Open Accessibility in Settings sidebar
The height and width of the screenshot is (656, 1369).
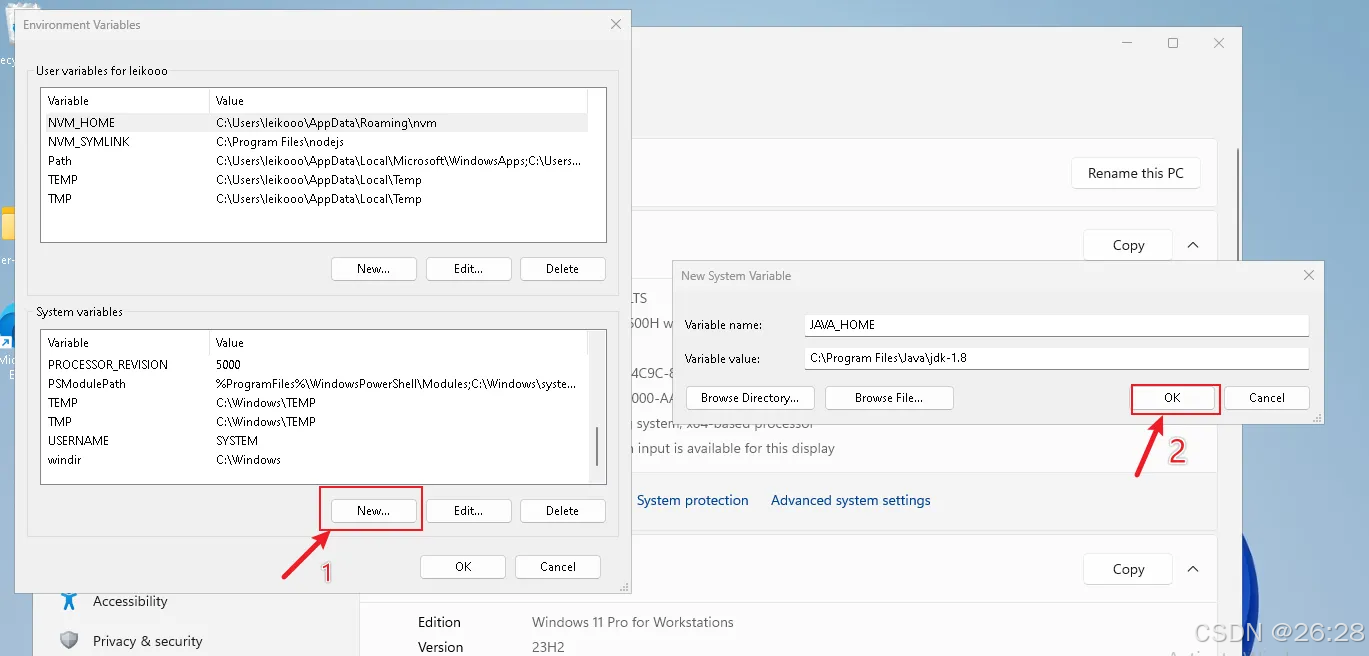click(x=130, y=601)
